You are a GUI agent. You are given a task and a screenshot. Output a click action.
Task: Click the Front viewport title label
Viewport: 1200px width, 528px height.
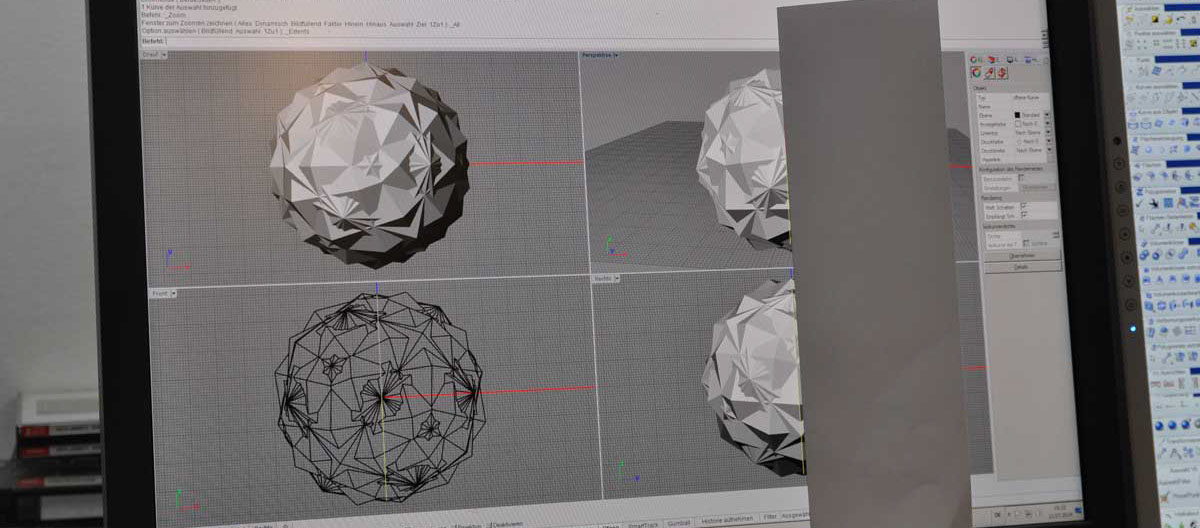point(159,293)
